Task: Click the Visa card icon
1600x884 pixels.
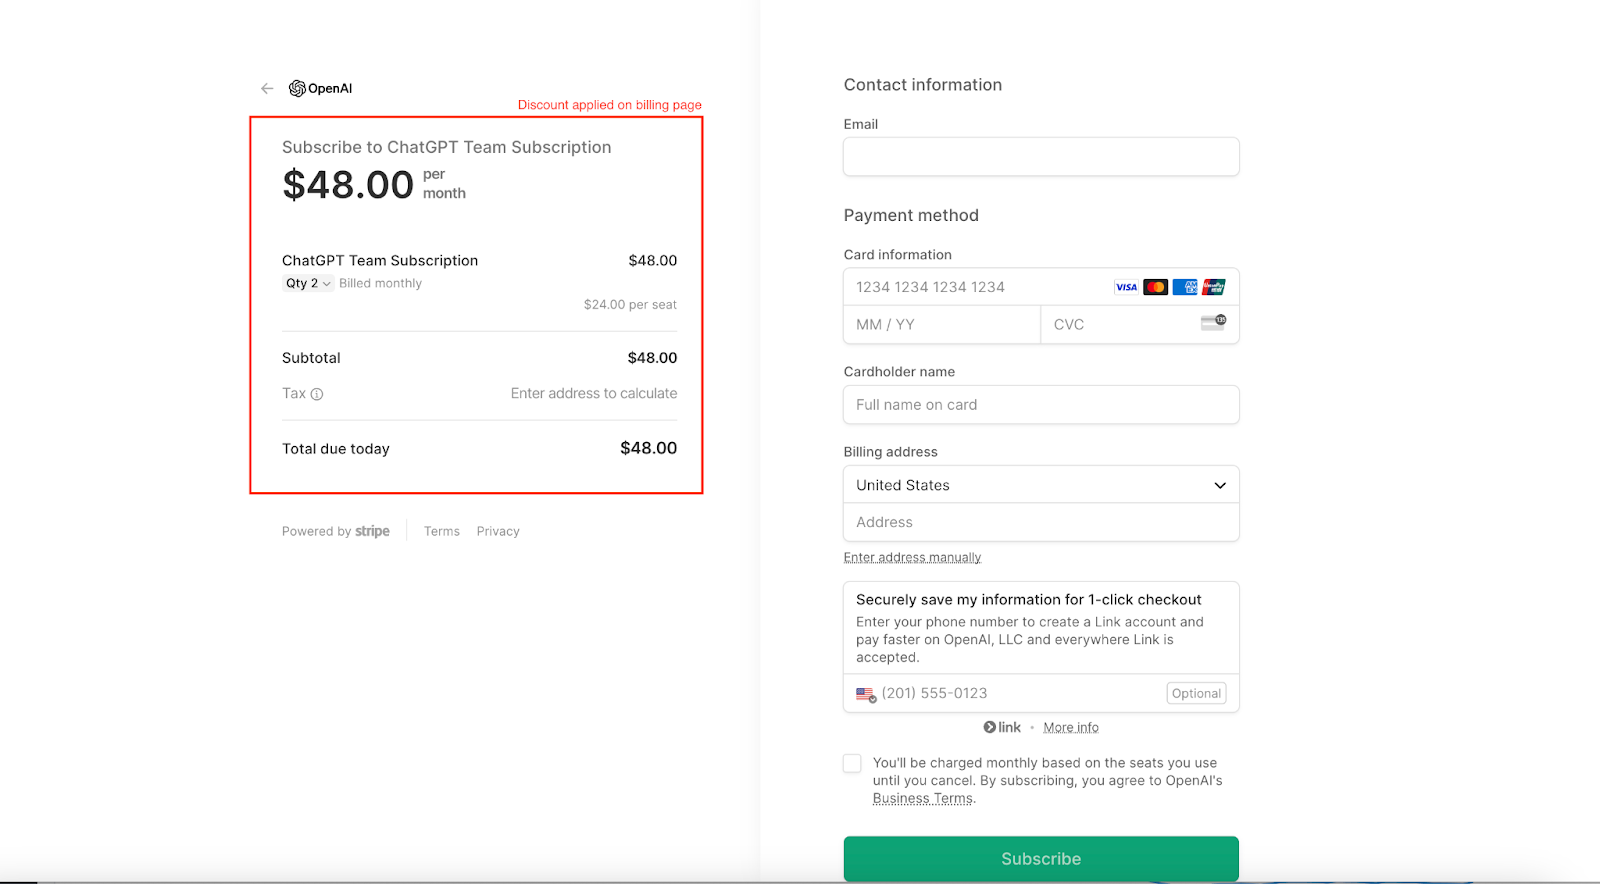Action: (x=1126, y=287)
